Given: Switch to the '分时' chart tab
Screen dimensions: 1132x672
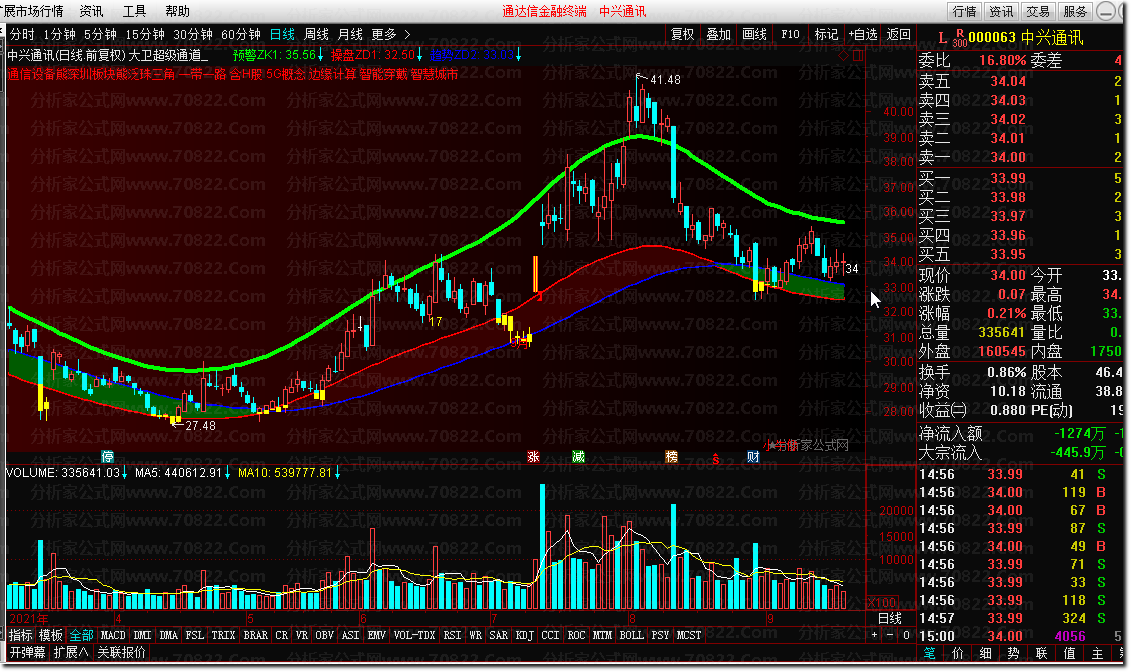Looking at the screenshot, I should pos(22,34).
